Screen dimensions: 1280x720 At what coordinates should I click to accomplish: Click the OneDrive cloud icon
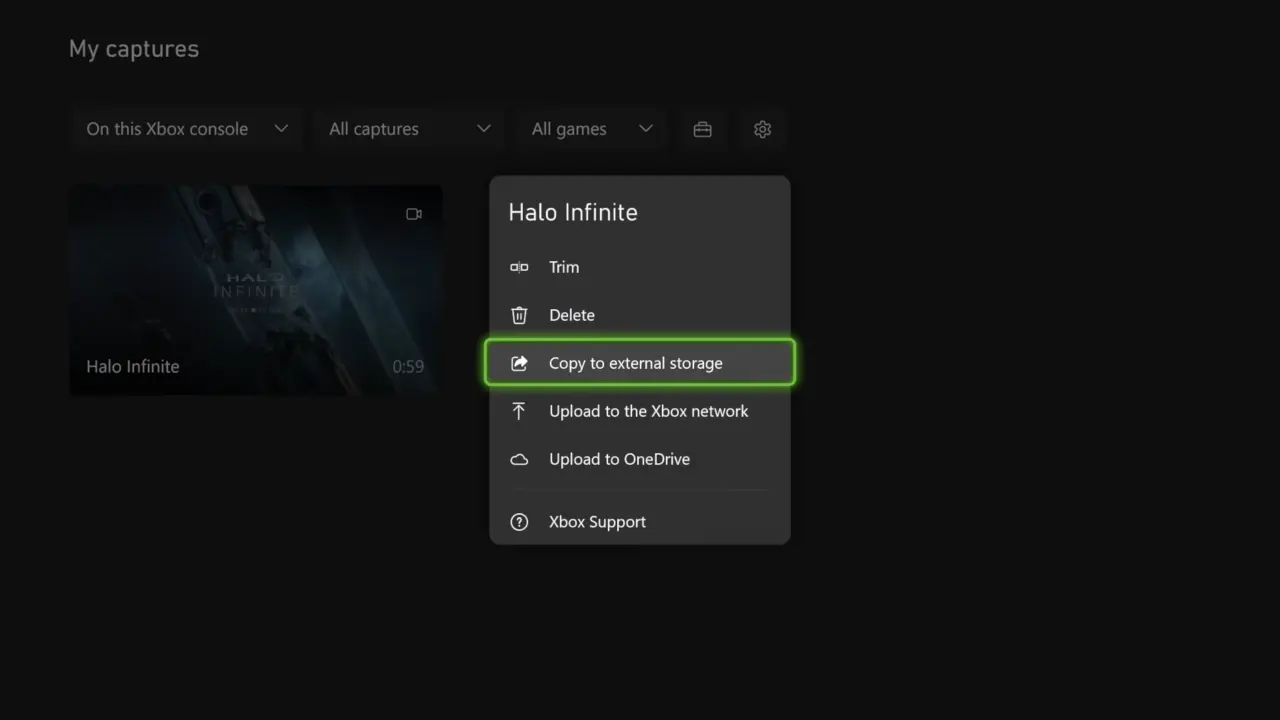519,459
